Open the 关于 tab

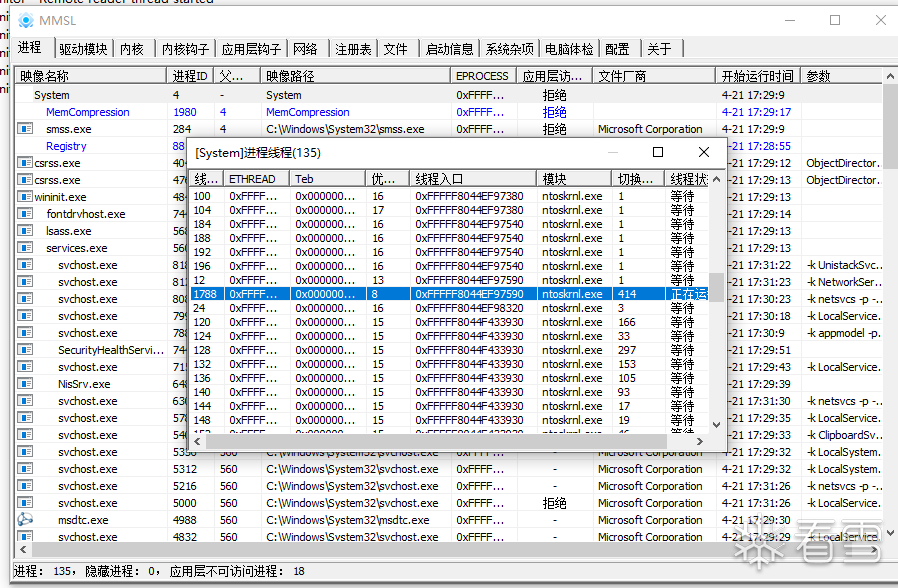tap(659, 49)
